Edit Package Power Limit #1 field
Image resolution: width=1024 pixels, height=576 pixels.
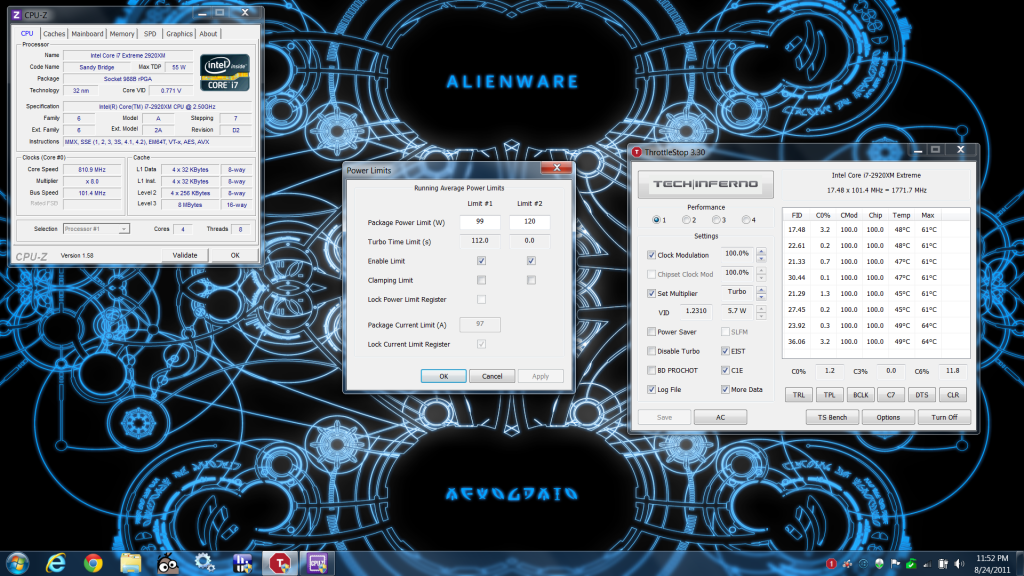480,222
